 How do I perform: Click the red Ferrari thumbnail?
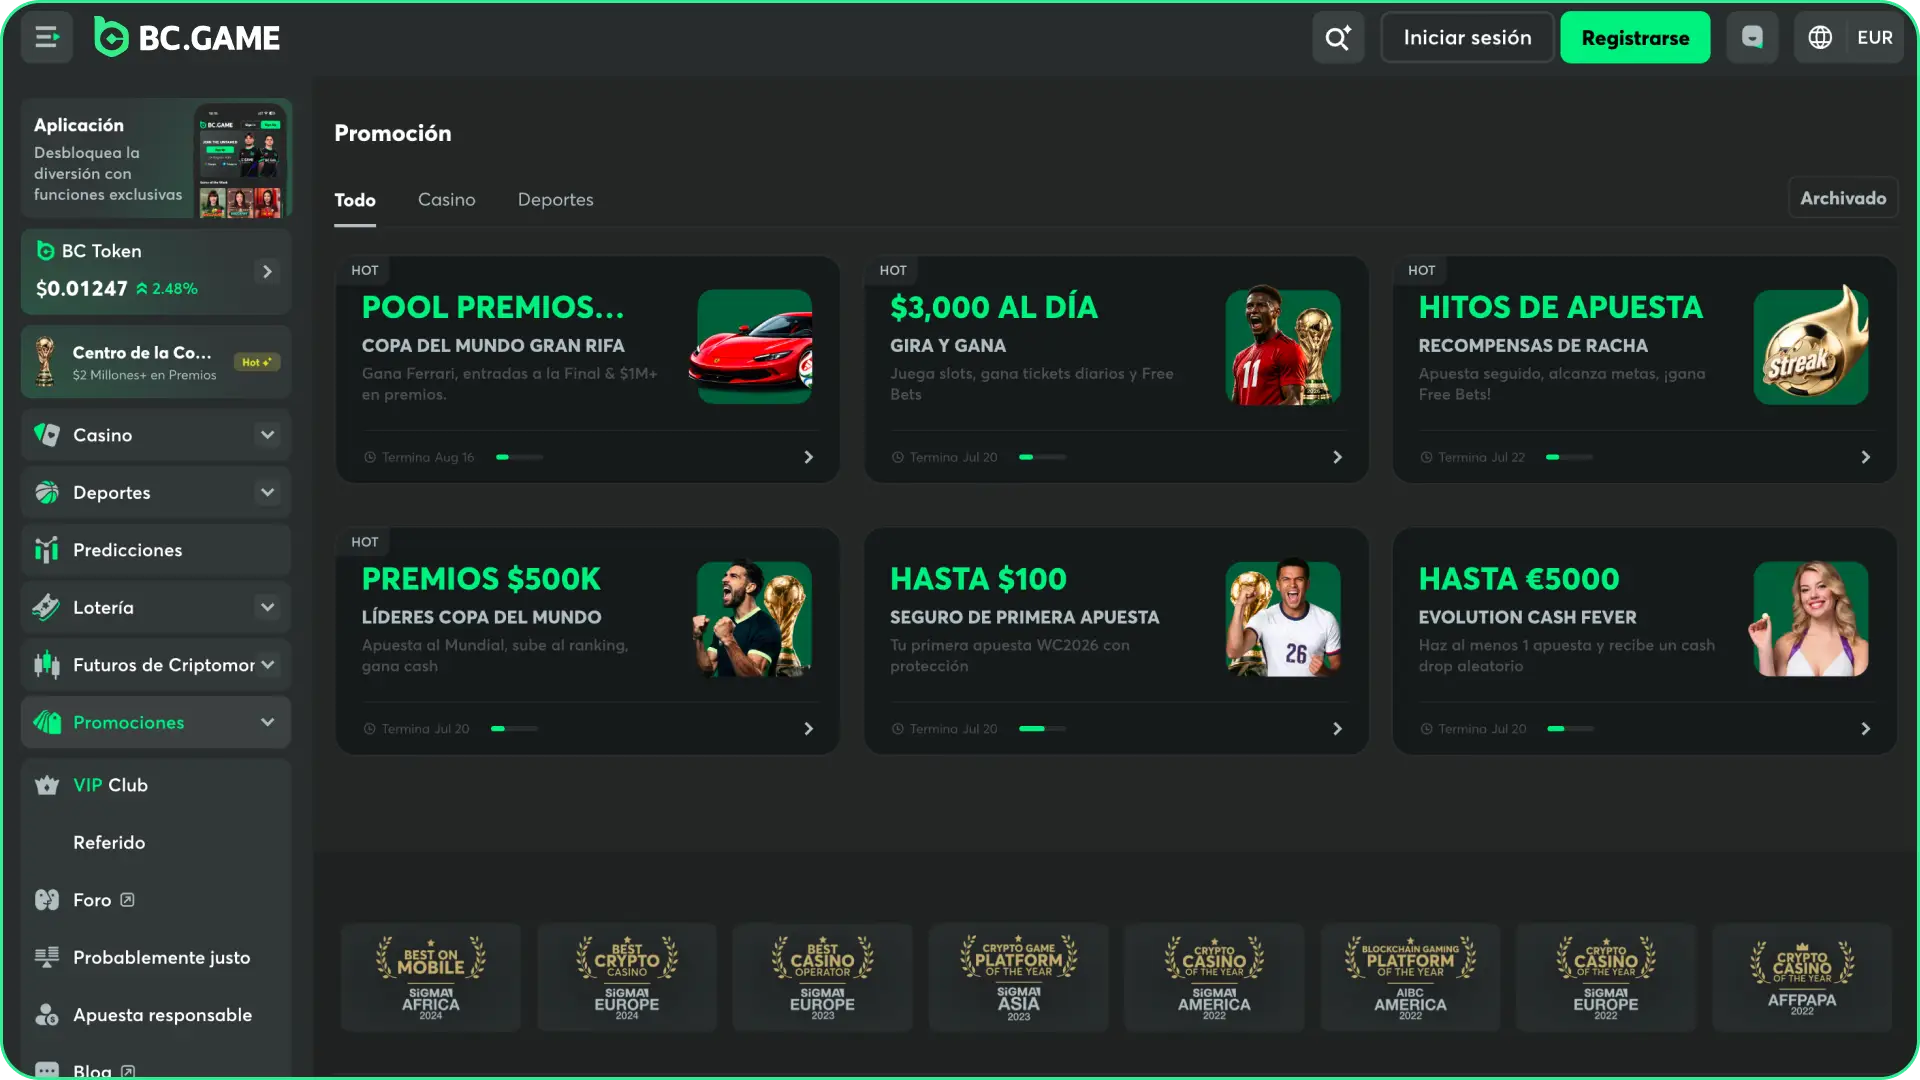753,346
